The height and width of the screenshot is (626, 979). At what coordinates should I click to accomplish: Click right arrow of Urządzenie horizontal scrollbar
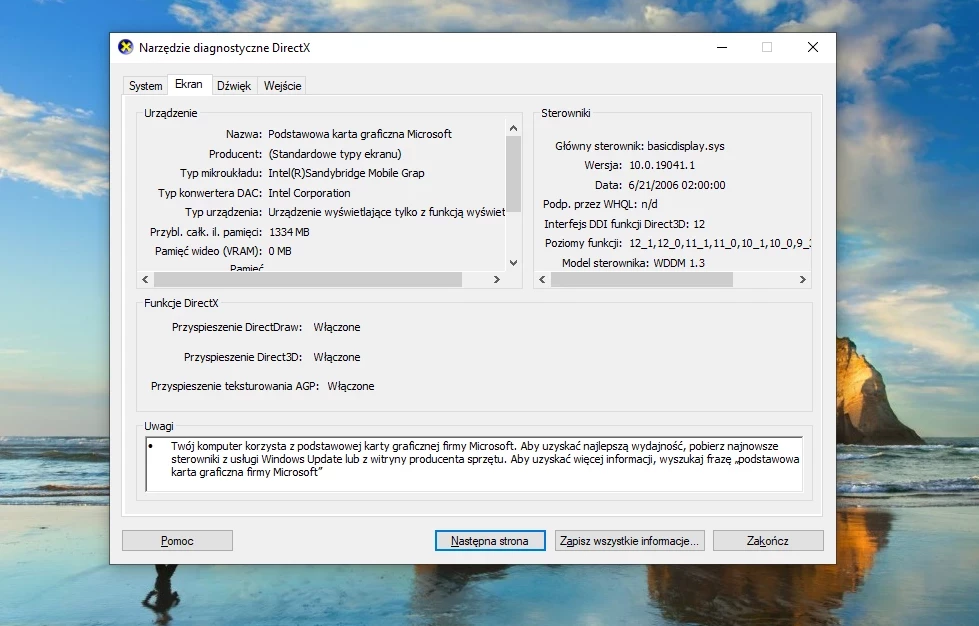pos(497,280)
